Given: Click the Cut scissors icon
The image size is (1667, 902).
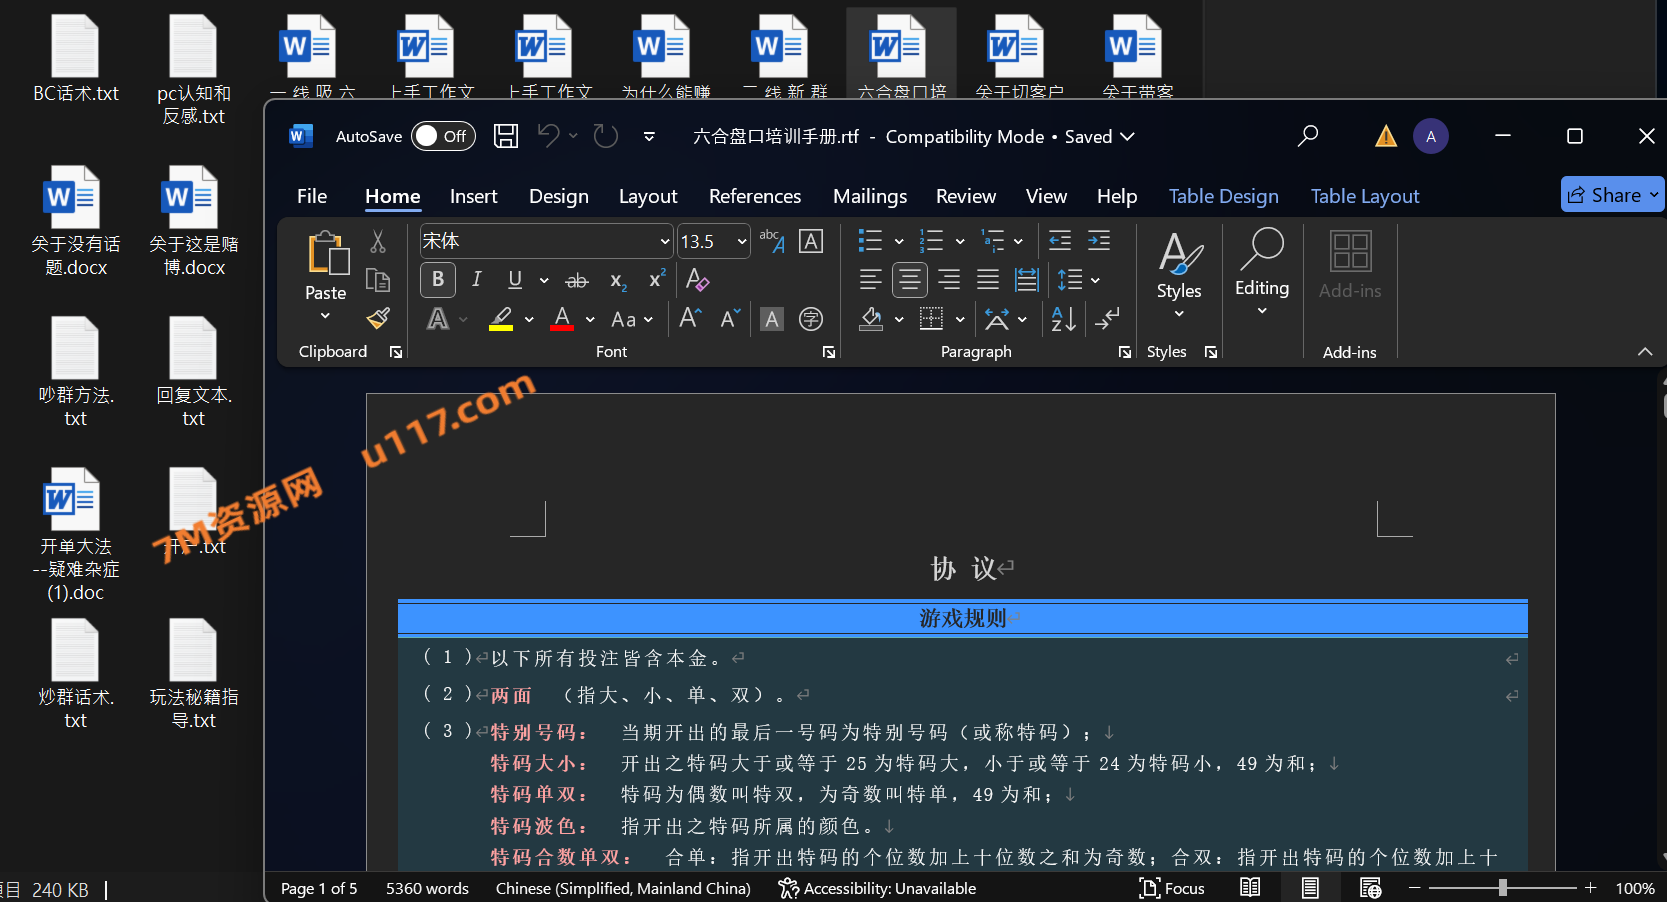Looking at the screenshot, I should click(378, 241).
